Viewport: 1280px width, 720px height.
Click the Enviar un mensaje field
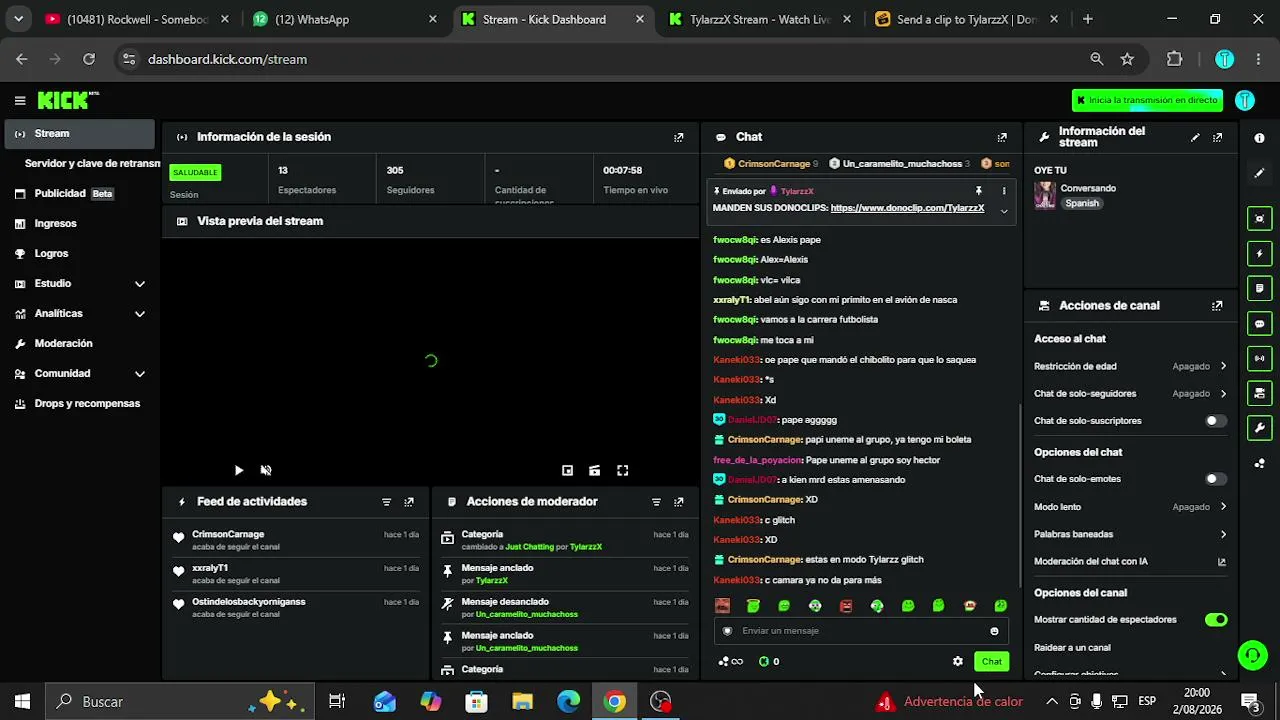click(x=860, y=631)
